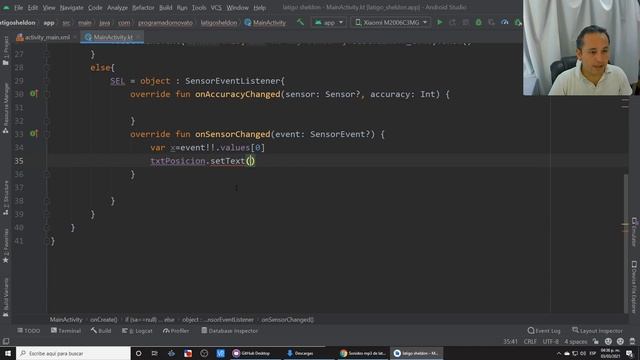Open the Favorites sidebar panel
640x360 pixels.
(x=6, y=245)
